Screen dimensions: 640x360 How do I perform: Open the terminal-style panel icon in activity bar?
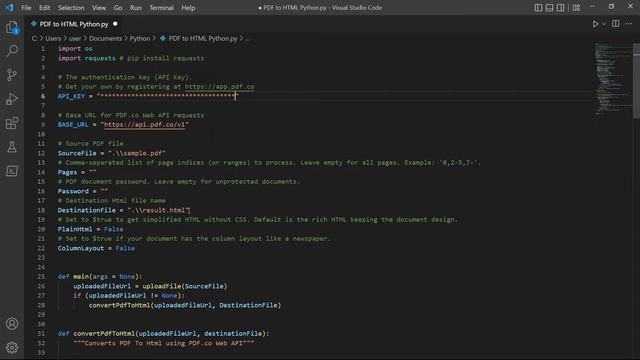coord(12,171)
